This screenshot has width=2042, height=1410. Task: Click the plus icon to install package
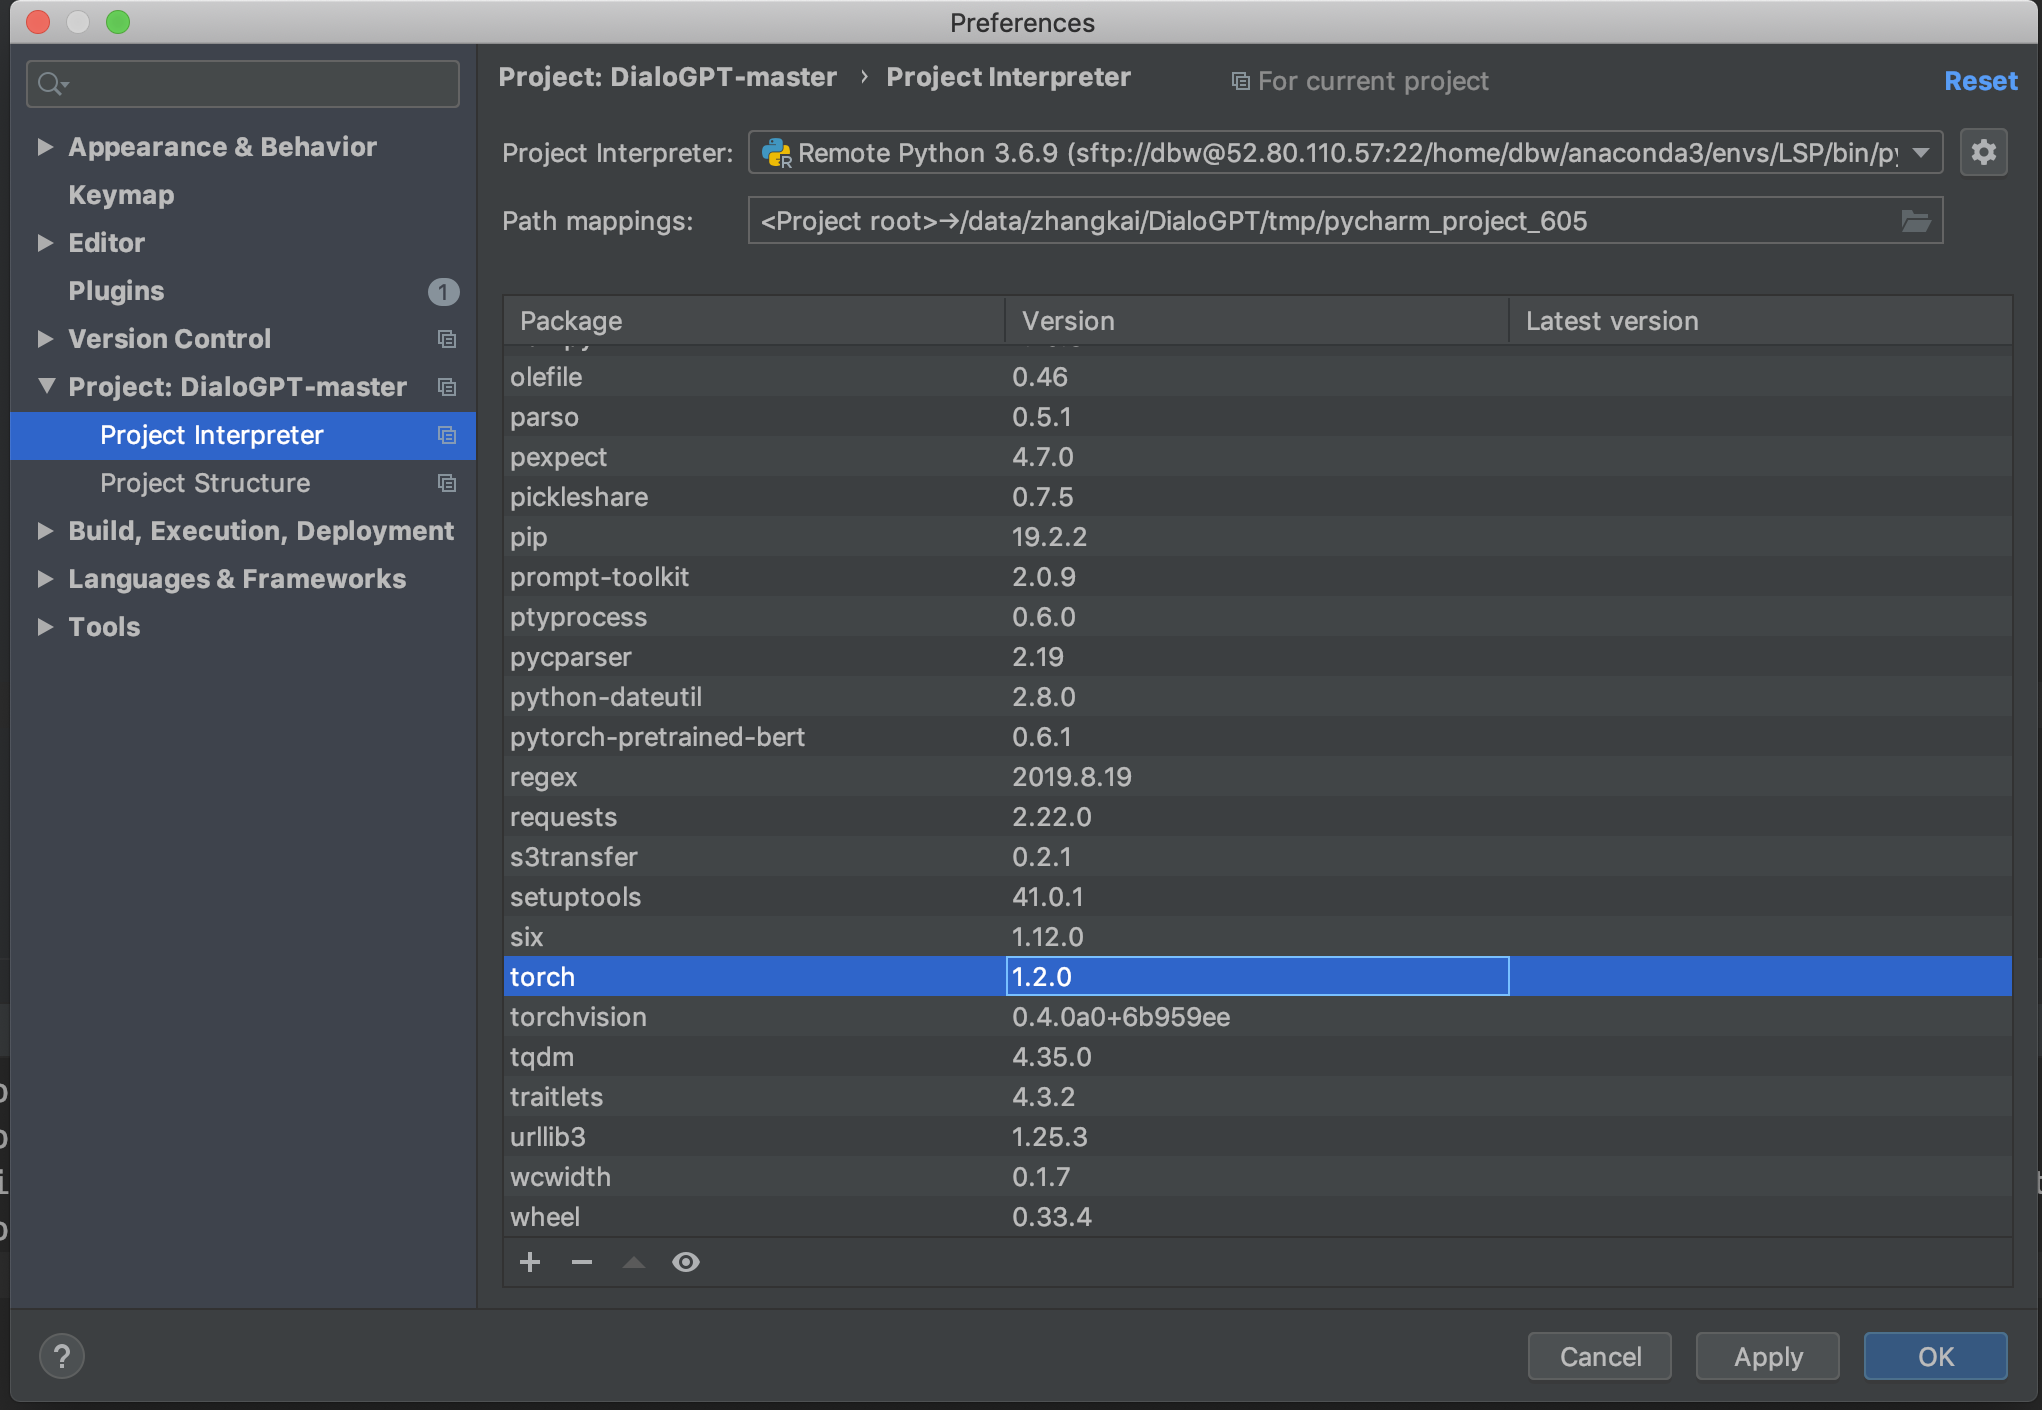coord(530,1262)
